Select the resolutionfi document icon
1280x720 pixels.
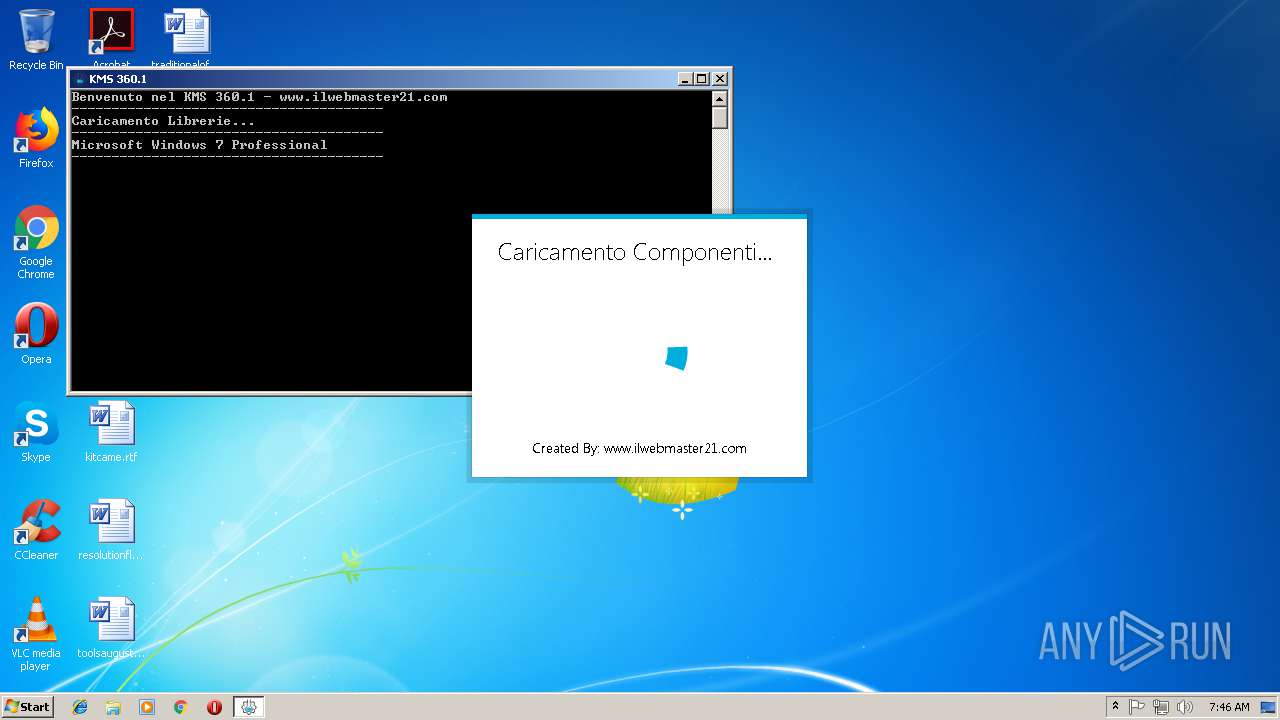click(x=111, y=530)
